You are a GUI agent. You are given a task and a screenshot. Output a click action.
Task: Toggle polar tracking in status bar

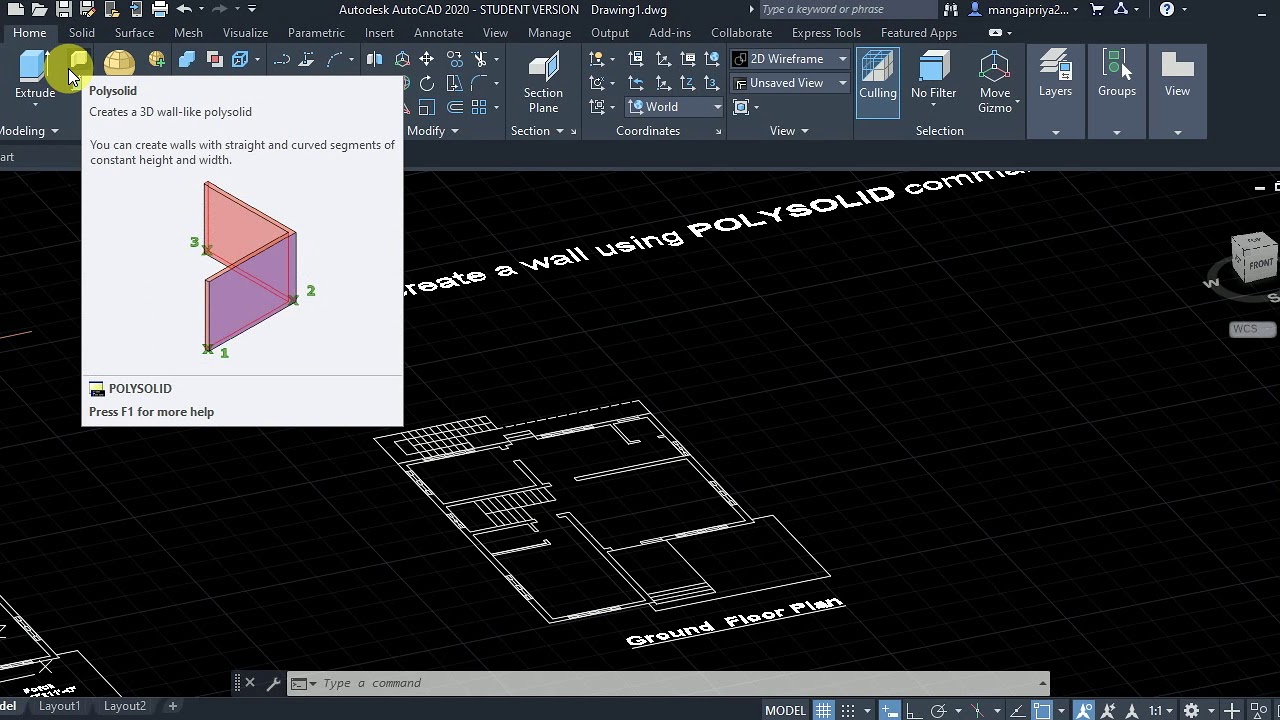click(938, 710)
